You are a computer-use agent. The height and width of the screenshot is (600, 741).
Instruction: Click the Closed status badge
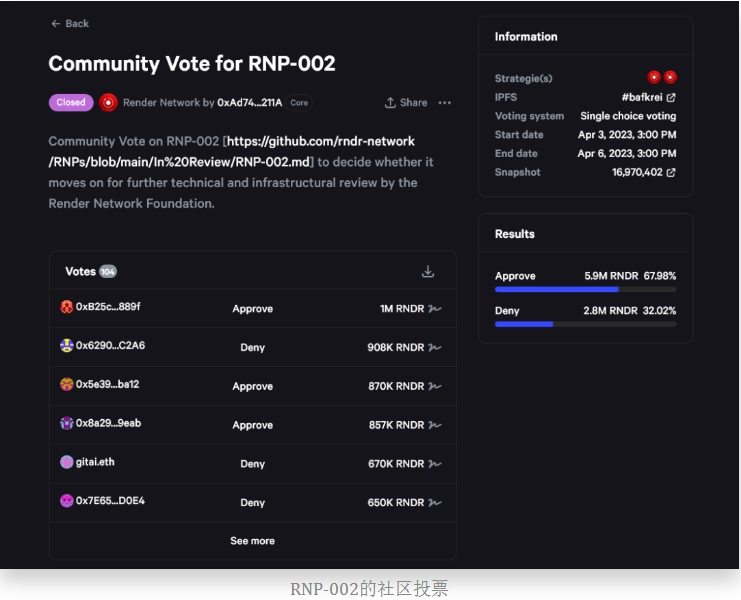[71, 103]
